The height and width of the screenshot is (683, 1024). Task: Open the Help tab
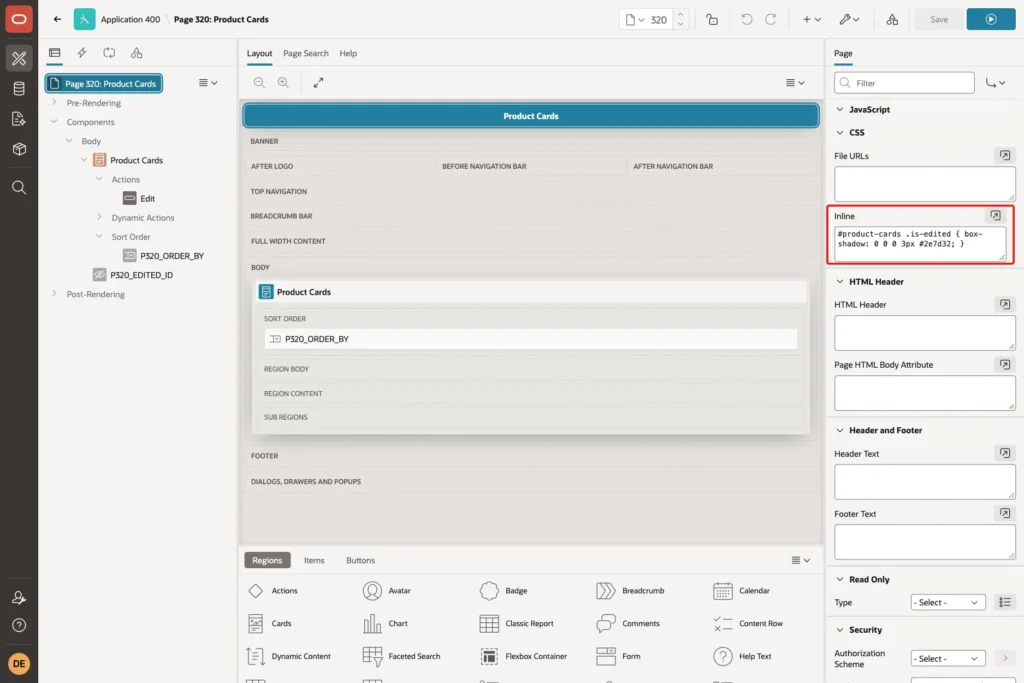(x=348, y=54)
